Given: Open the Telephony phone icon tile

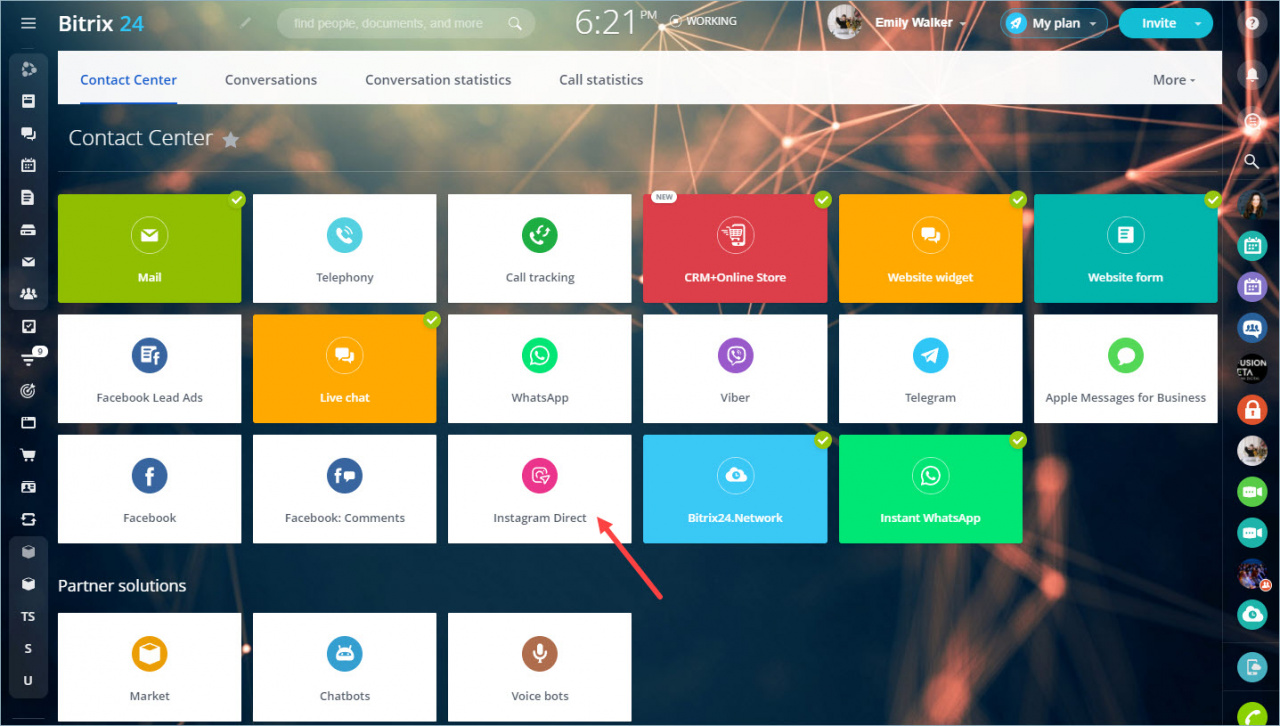Looking at the screenshot, I should pyautogui.click(x=344, y=236).
